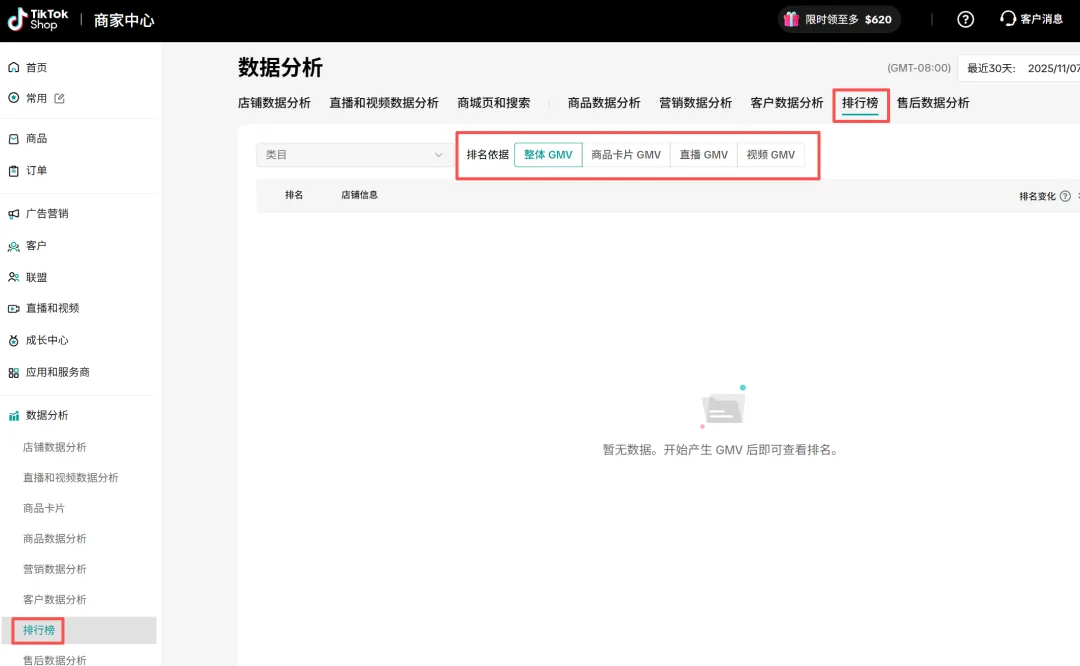Click the edit icon next to 常用
This screenshot has width=1080, height=666.
(x=59, y=98)
